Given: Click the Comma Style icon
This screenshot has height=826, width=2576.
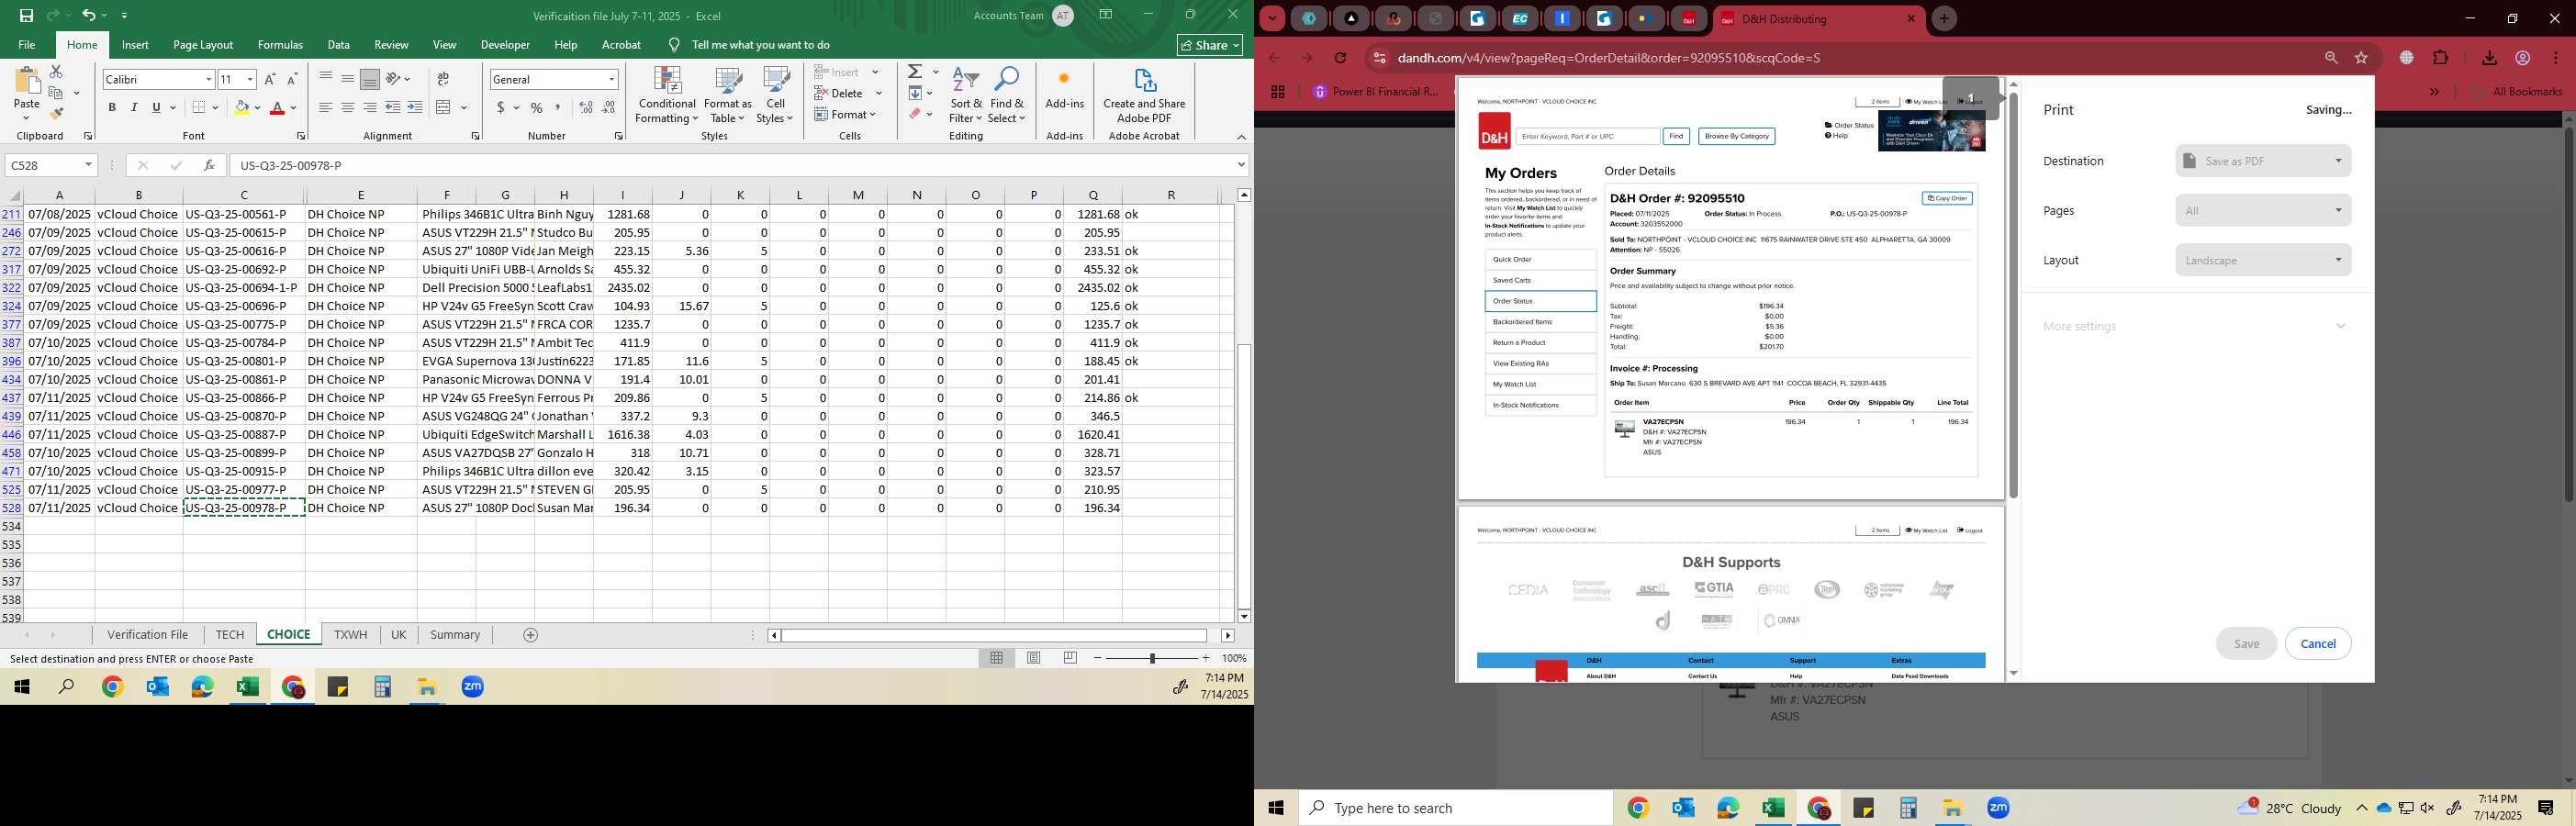Looking at the screenshot, I should 558,108.
